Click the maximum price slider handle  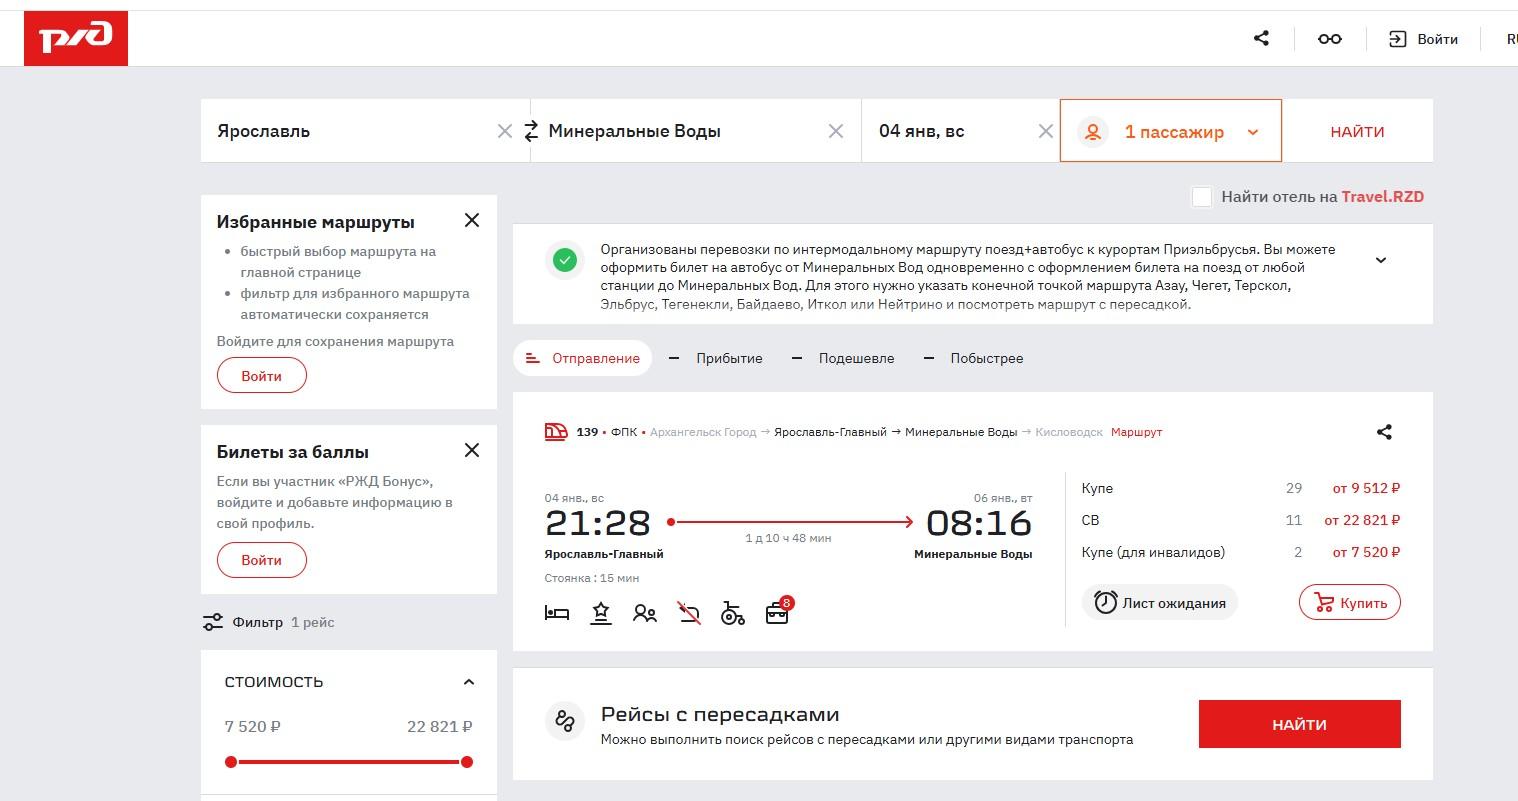pyautogui.click(x=467, y=762)
